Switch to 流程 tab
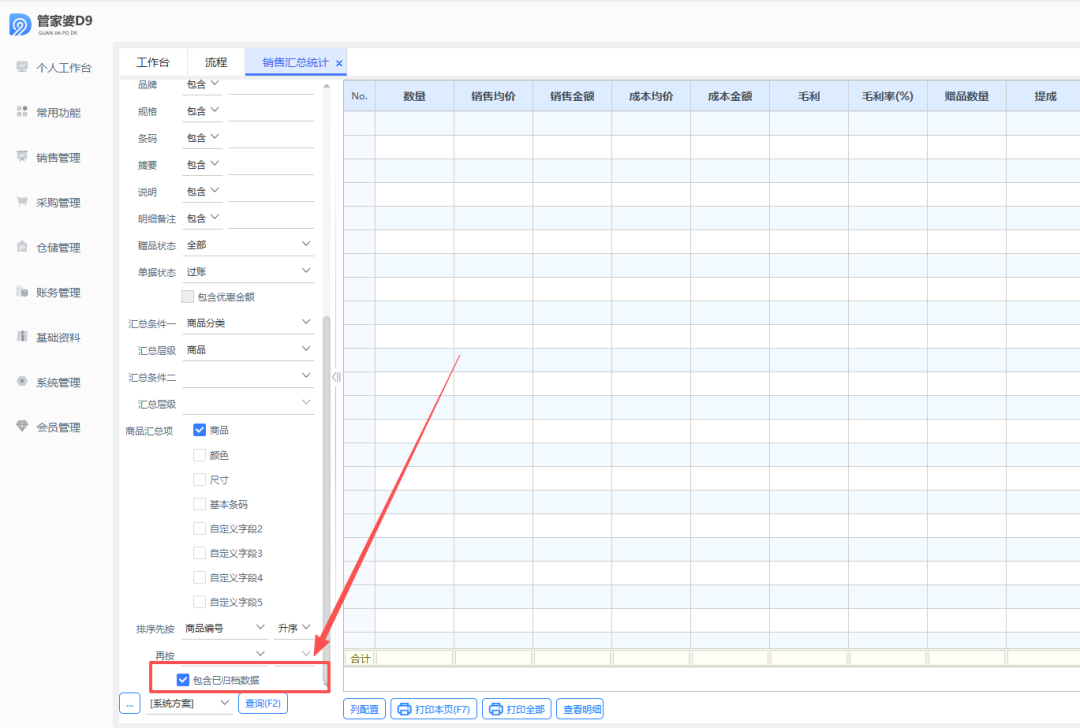This screenshot has height=728, width=1080. tap(216, 62)
